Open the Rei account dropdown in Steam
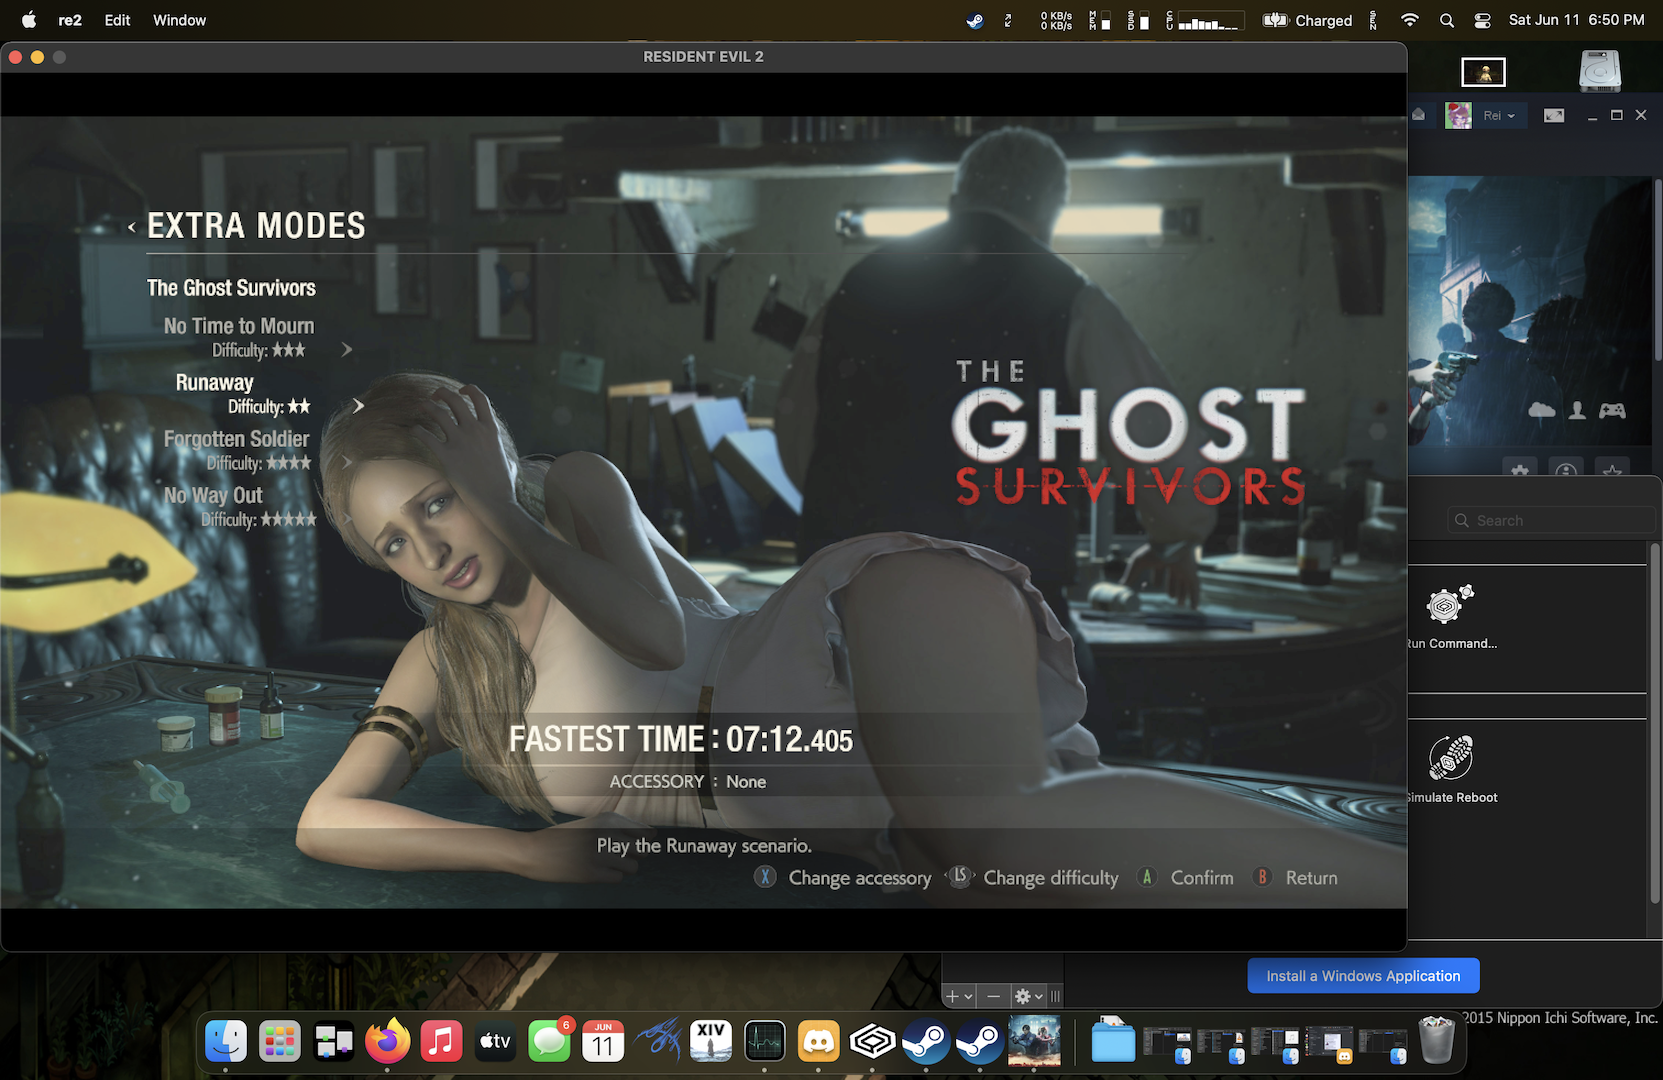This screenshot has height=1080, width=1663. (x=1498, y=116)
